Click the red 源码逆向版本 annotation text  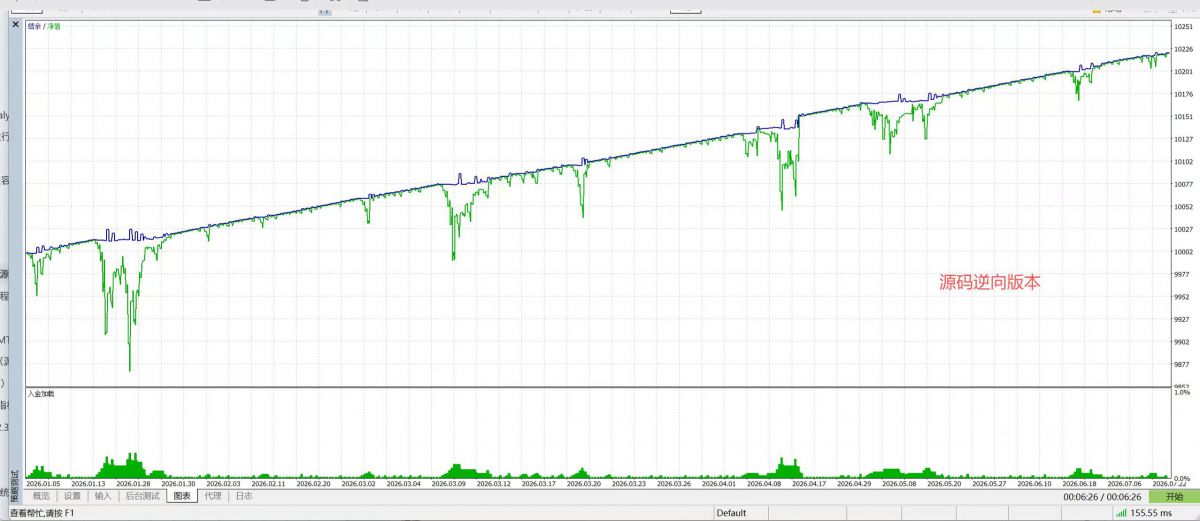click(990, 283)
